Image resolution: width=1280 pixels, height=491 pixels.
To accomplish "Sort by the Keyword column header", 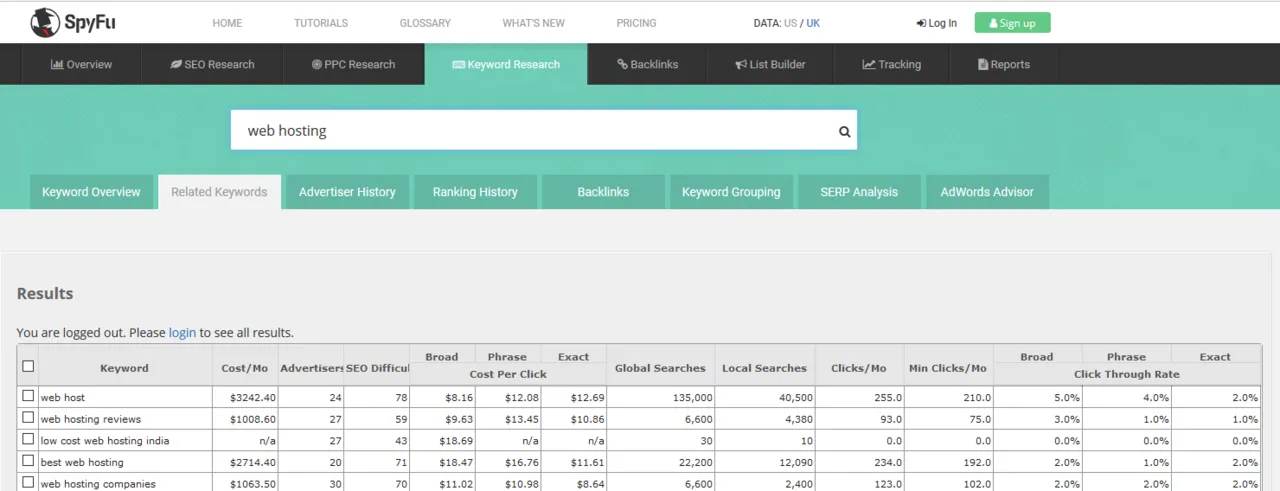I will pyautogui.click(x=124, y=368).
